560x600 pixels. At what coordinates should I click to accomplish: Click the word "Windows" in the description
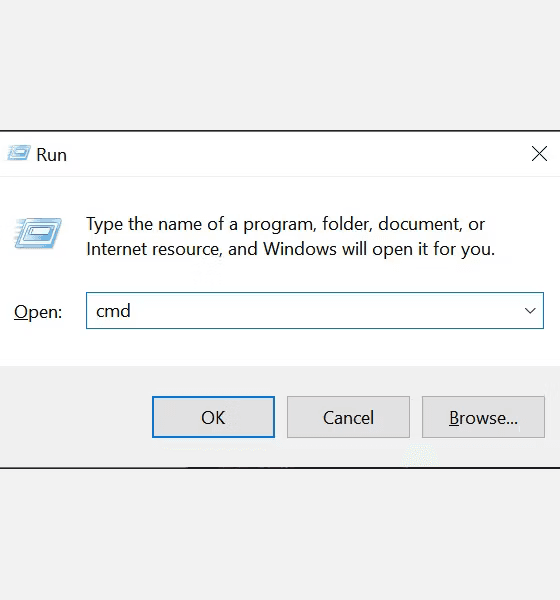[300, 249]
